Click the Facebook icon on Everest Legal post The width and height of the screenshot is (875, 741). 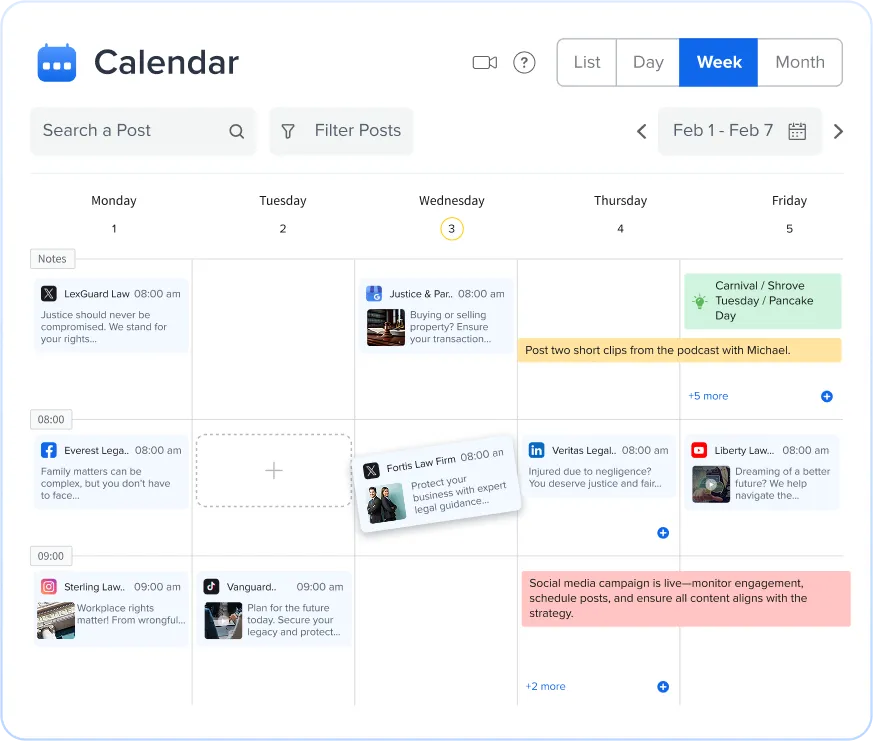[49, 450]
